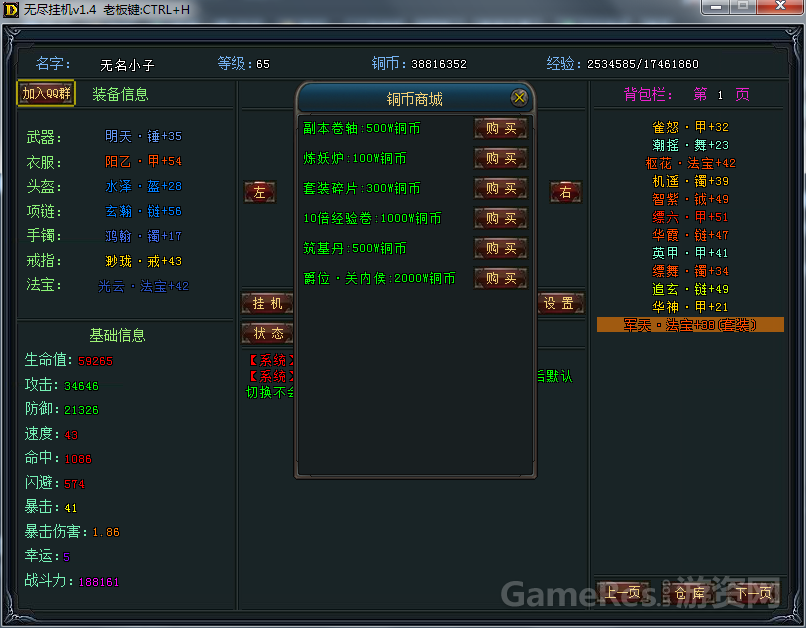Purchase the 10倍经验卷 item

(500, 218)
